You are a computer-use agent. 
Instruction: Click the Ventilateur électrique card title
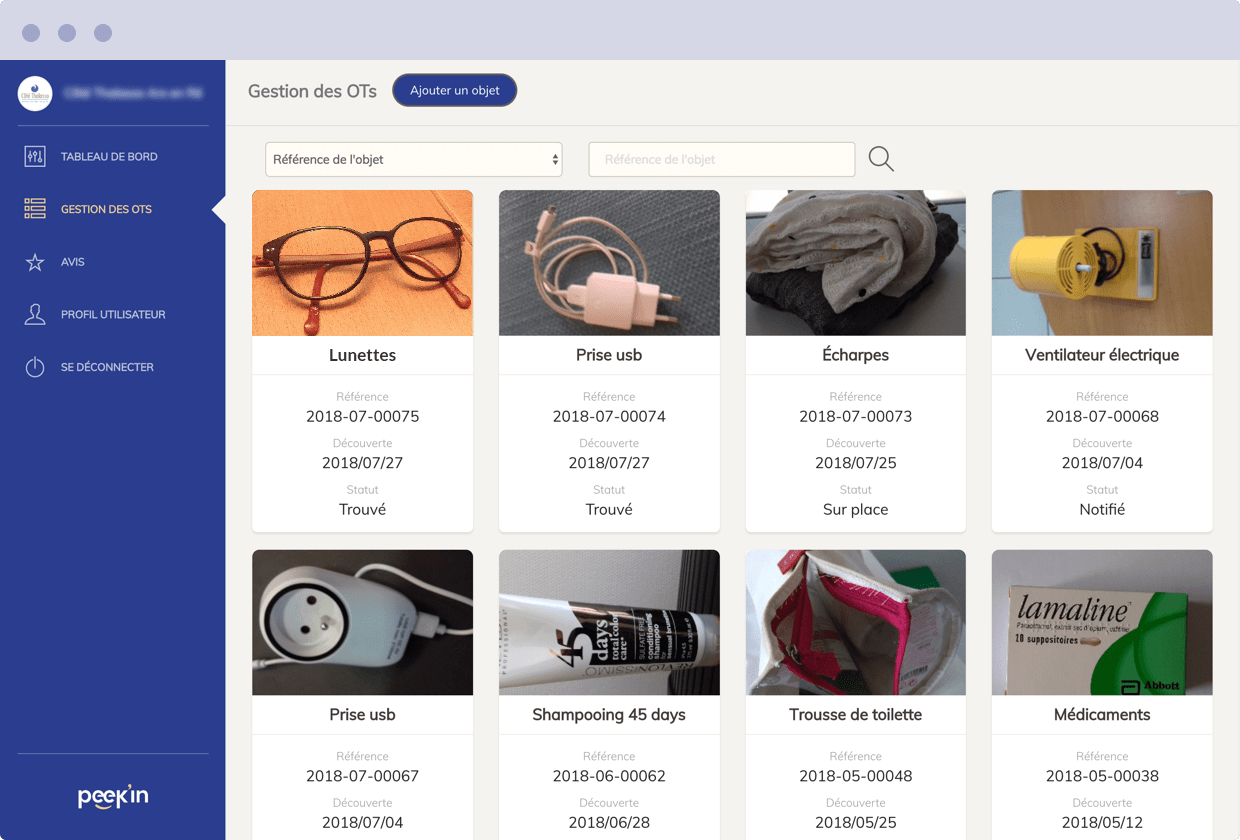pos(1102,355)
